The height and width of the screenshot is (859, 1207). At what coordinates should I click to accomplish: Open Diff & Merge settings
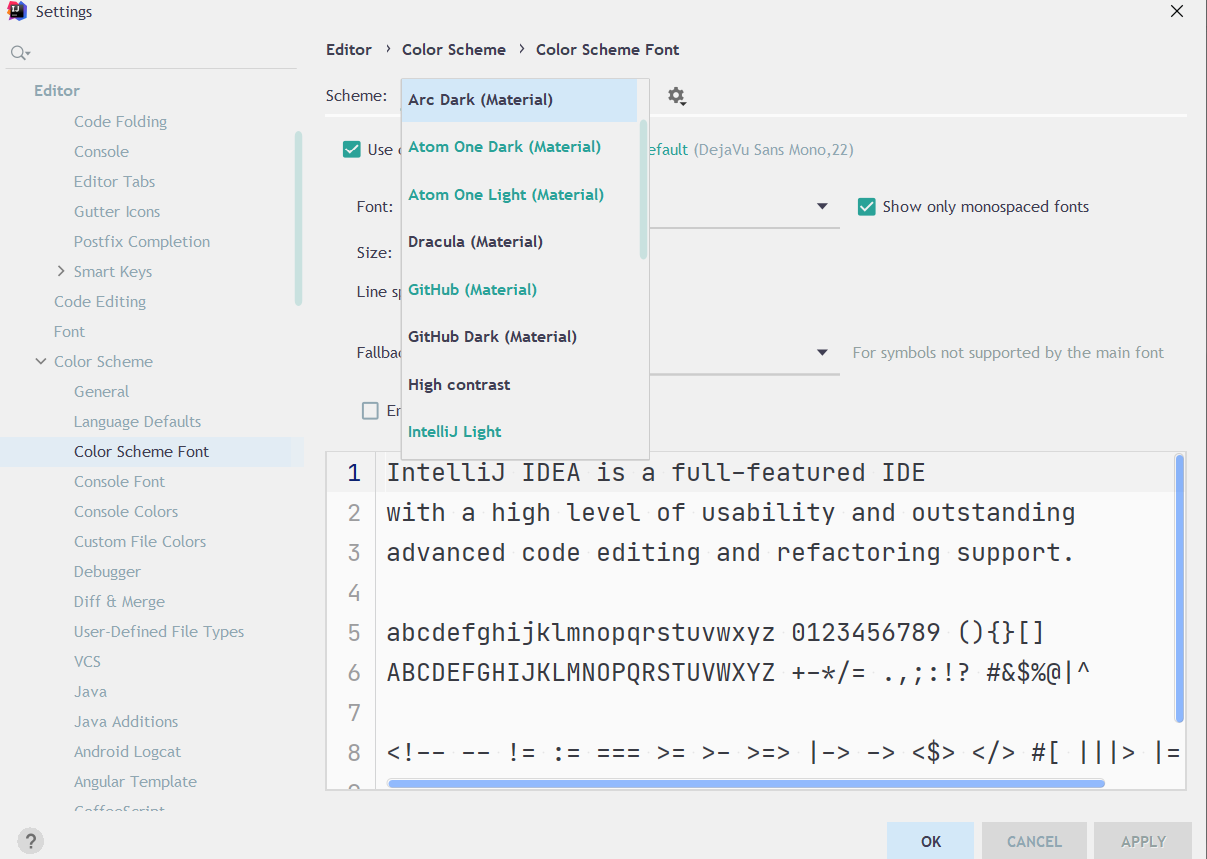(x=119, y=602)
